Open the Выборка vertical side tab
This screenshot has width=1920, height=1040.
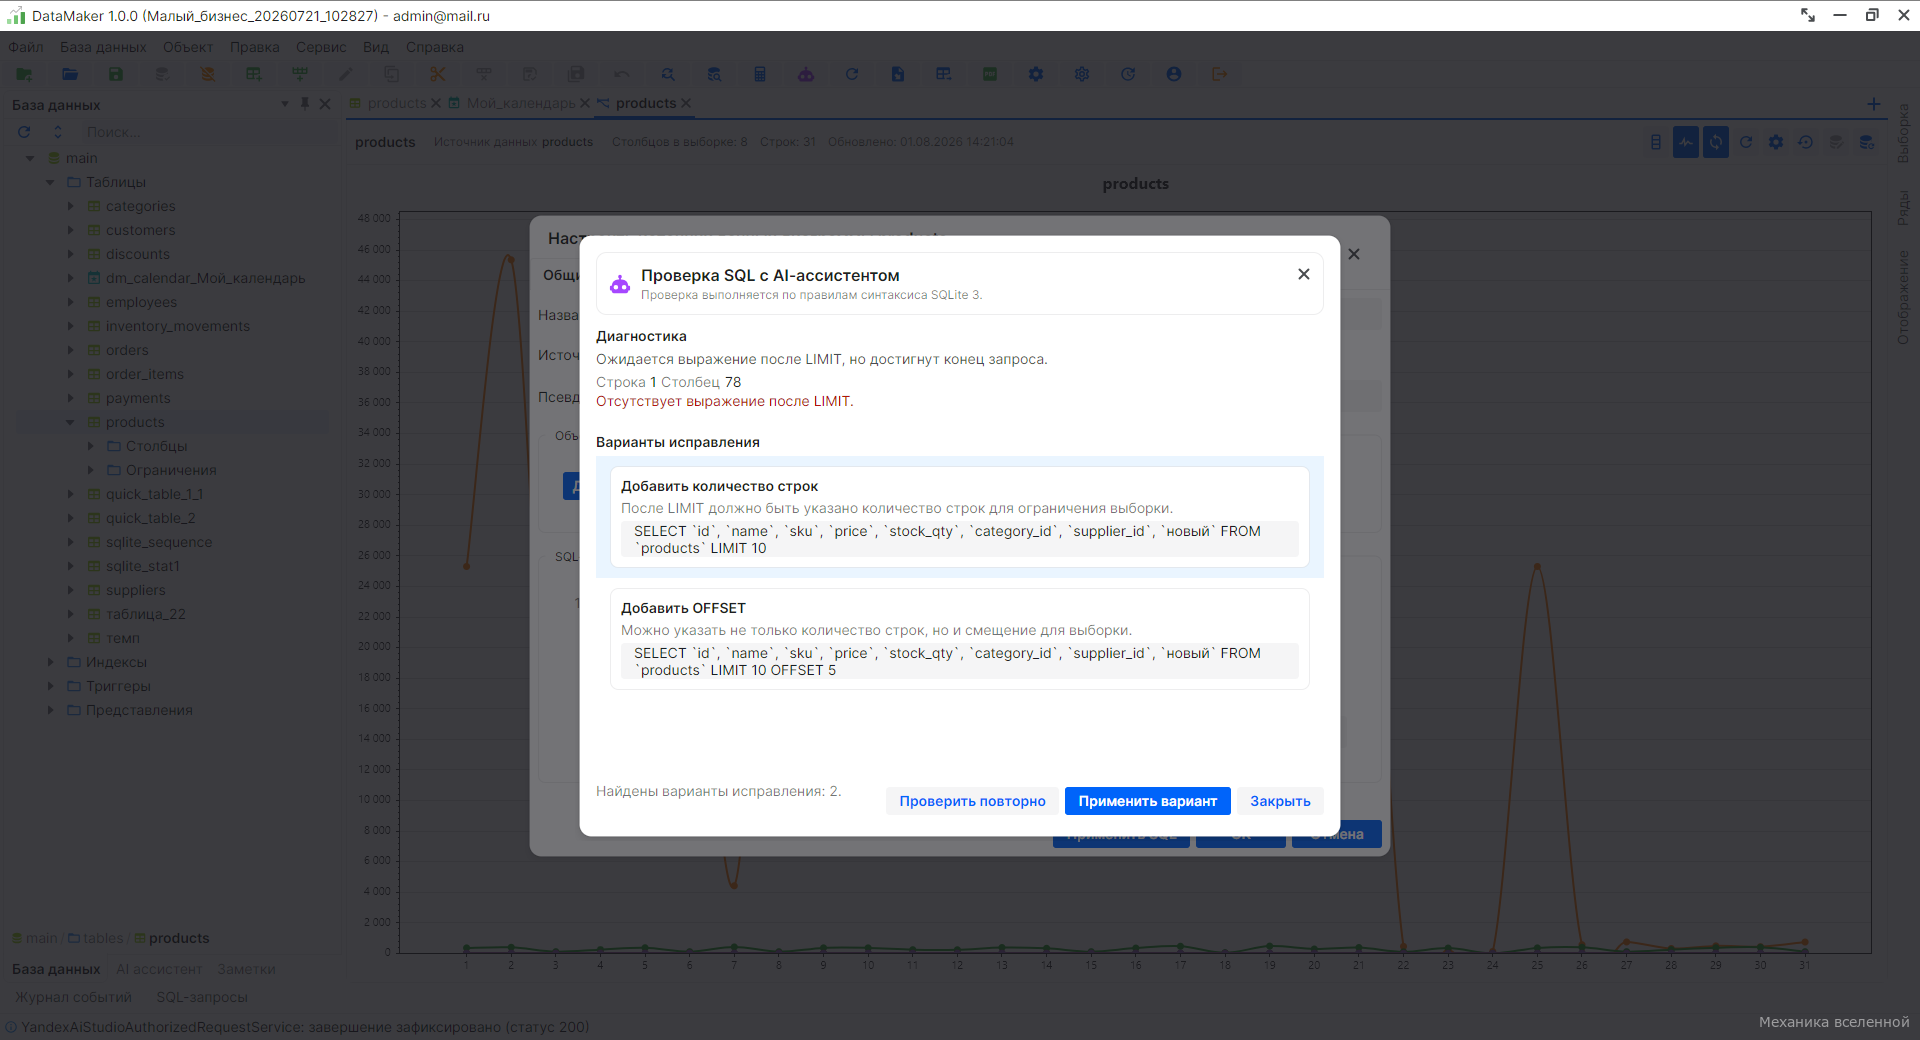[1903, 133]
